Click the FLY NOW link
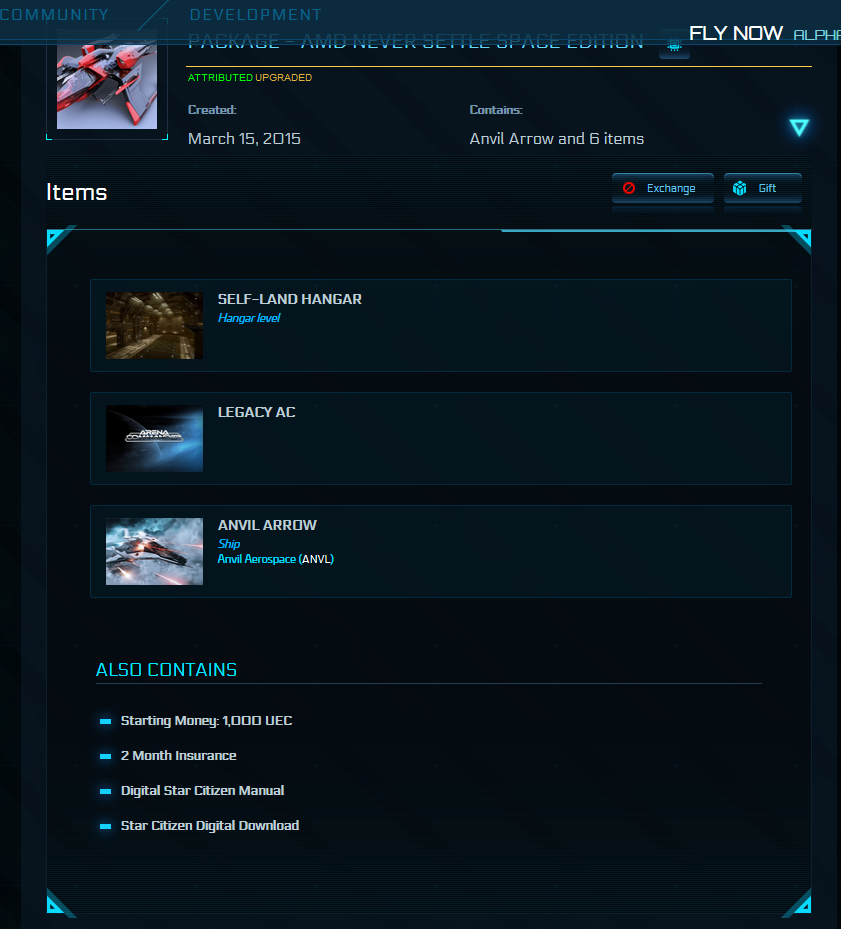The width and height of the screenshot is (841, 929). point(736,33)
